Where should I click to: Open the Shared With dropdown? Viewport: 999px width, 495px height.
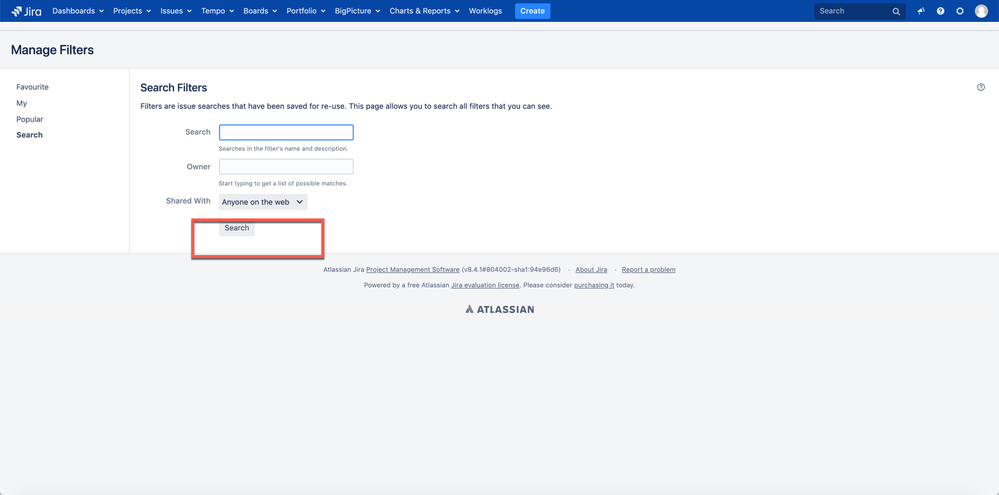[263, 202]
